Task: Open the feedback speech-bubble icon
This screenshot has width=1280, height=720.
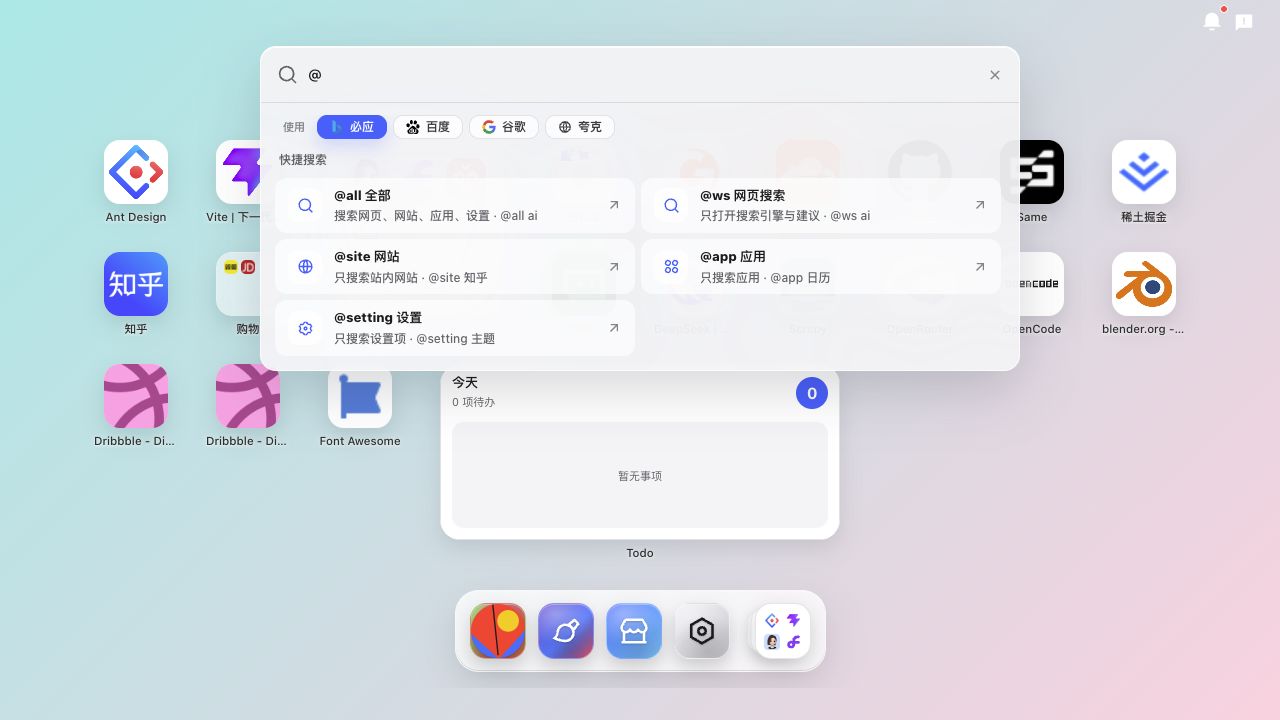Action: pyautogui.click(x=1244, y=22)
